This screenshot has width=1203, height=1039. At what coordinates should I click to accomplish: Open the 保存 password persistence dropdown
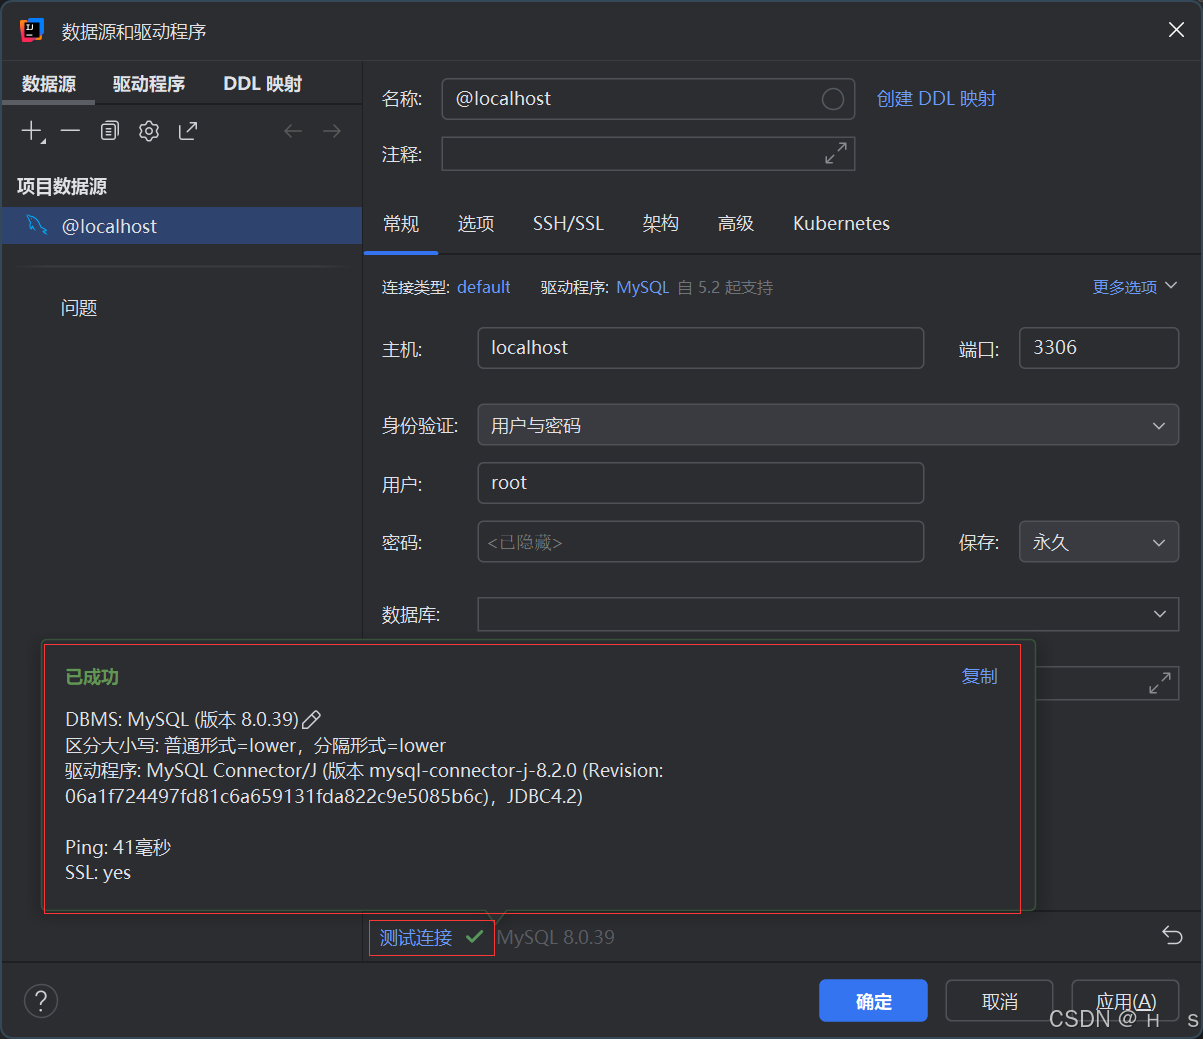click(x=1098, y=541)
